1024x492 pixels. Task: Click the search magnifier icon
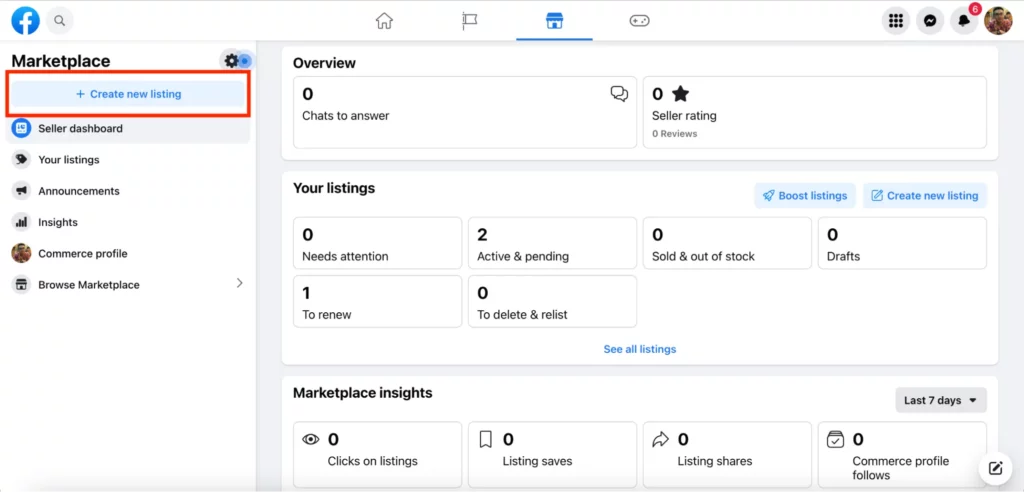click(59, 21)
